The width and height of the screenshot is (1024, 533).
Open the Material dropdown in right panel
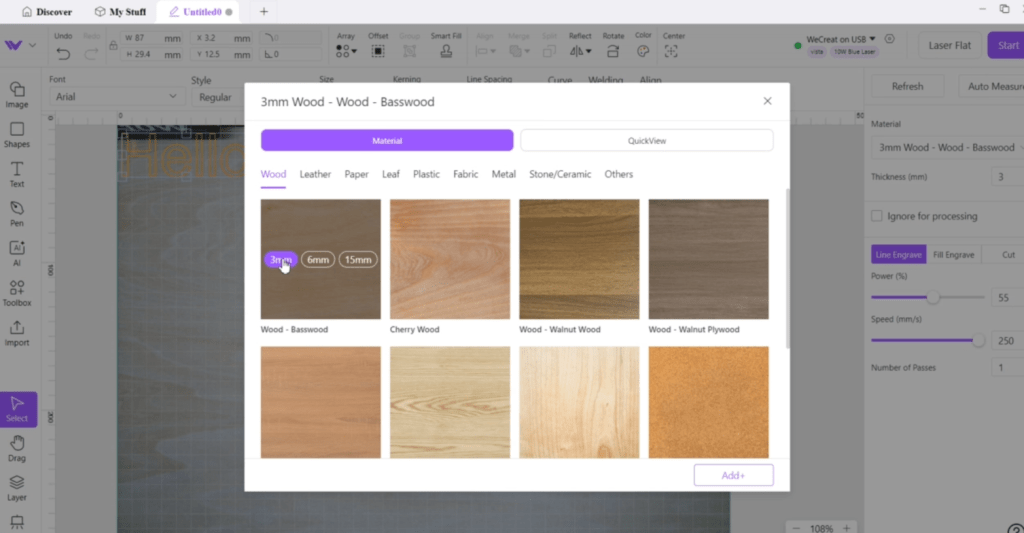click(945, 148)
